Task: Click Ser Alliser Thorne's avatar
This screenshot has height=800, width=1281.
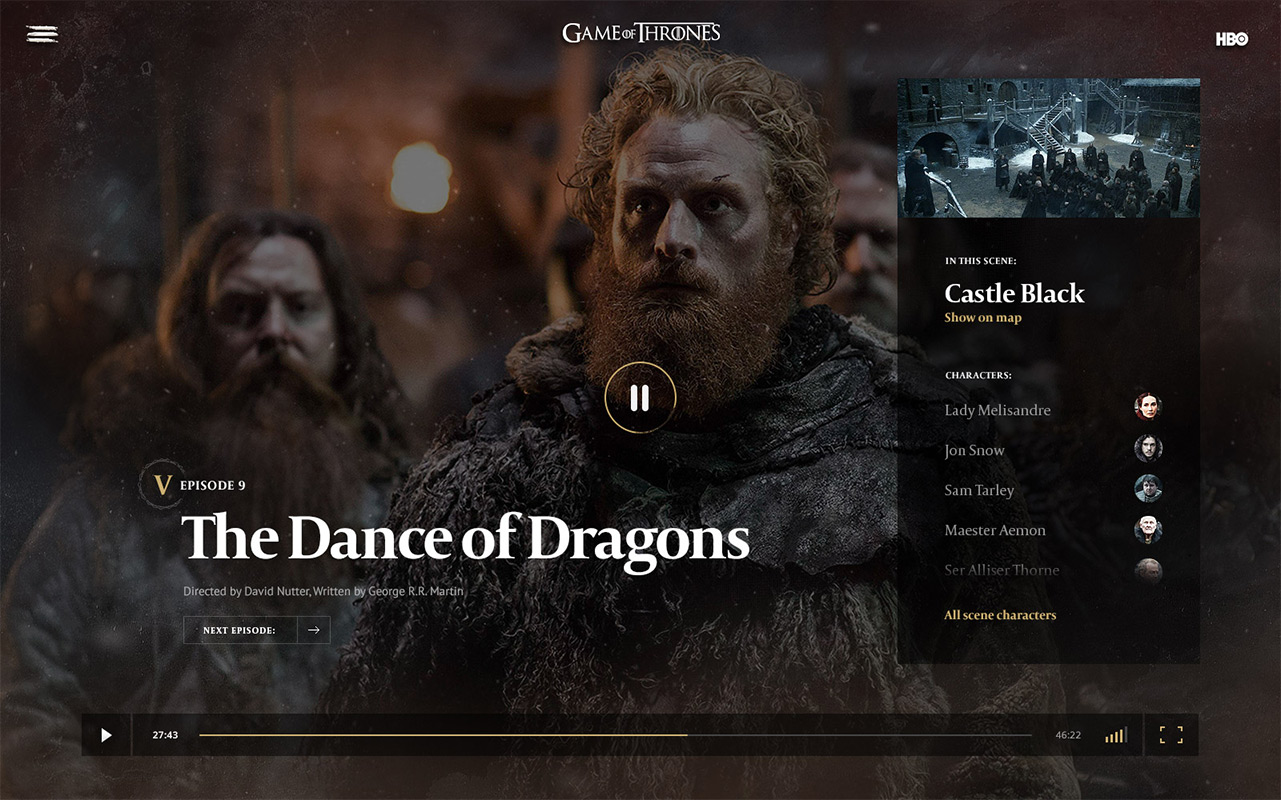Action: (x=1148, y=570)
